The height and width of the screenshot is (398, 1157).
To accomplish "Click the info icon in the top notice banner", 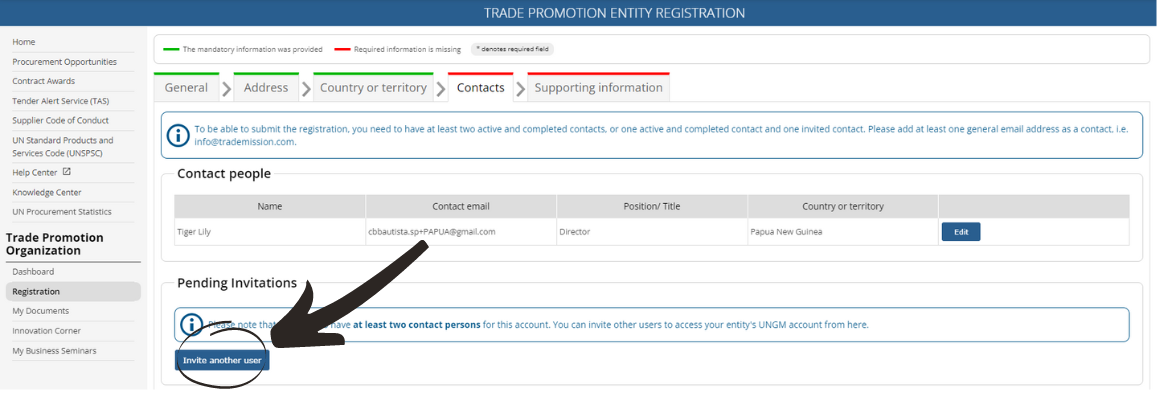I will [x=178, y=135].
